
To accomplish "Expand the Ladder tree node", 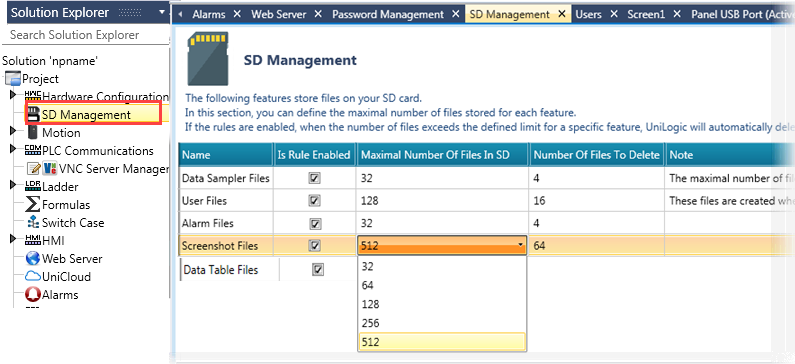I will pos(13,186).
